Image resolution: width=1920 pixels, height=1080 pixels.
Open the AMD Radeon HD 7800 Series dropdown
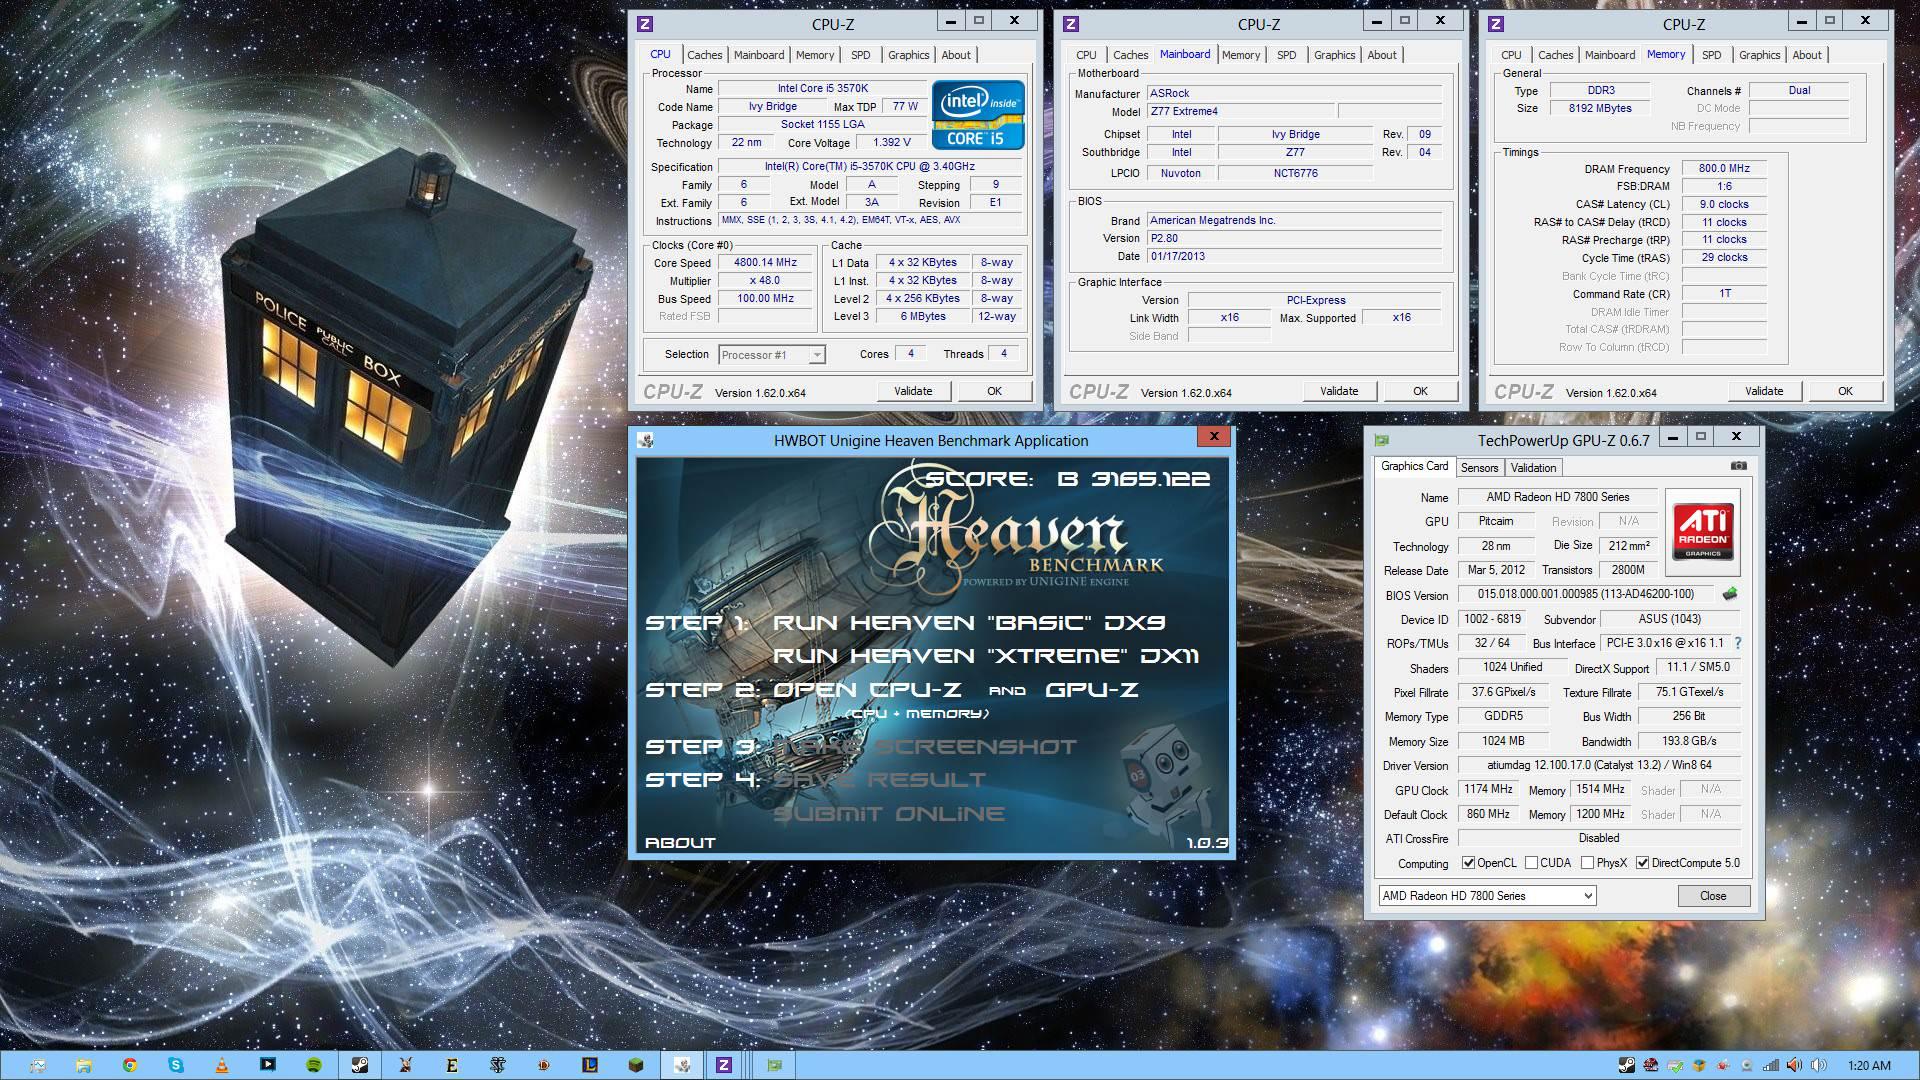tap(1487, 896)
